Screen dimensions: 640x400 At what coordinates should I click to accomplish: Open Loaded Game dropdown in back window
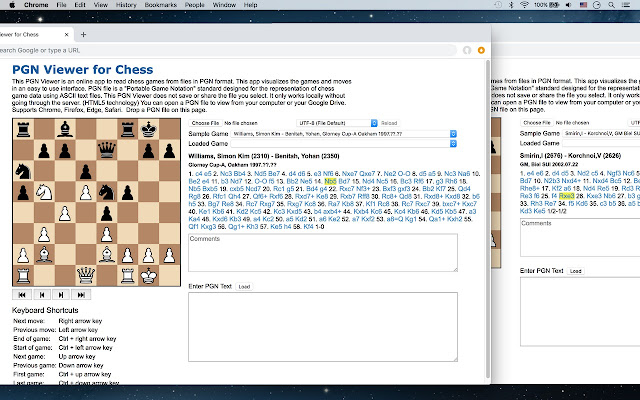coord(601,143)
